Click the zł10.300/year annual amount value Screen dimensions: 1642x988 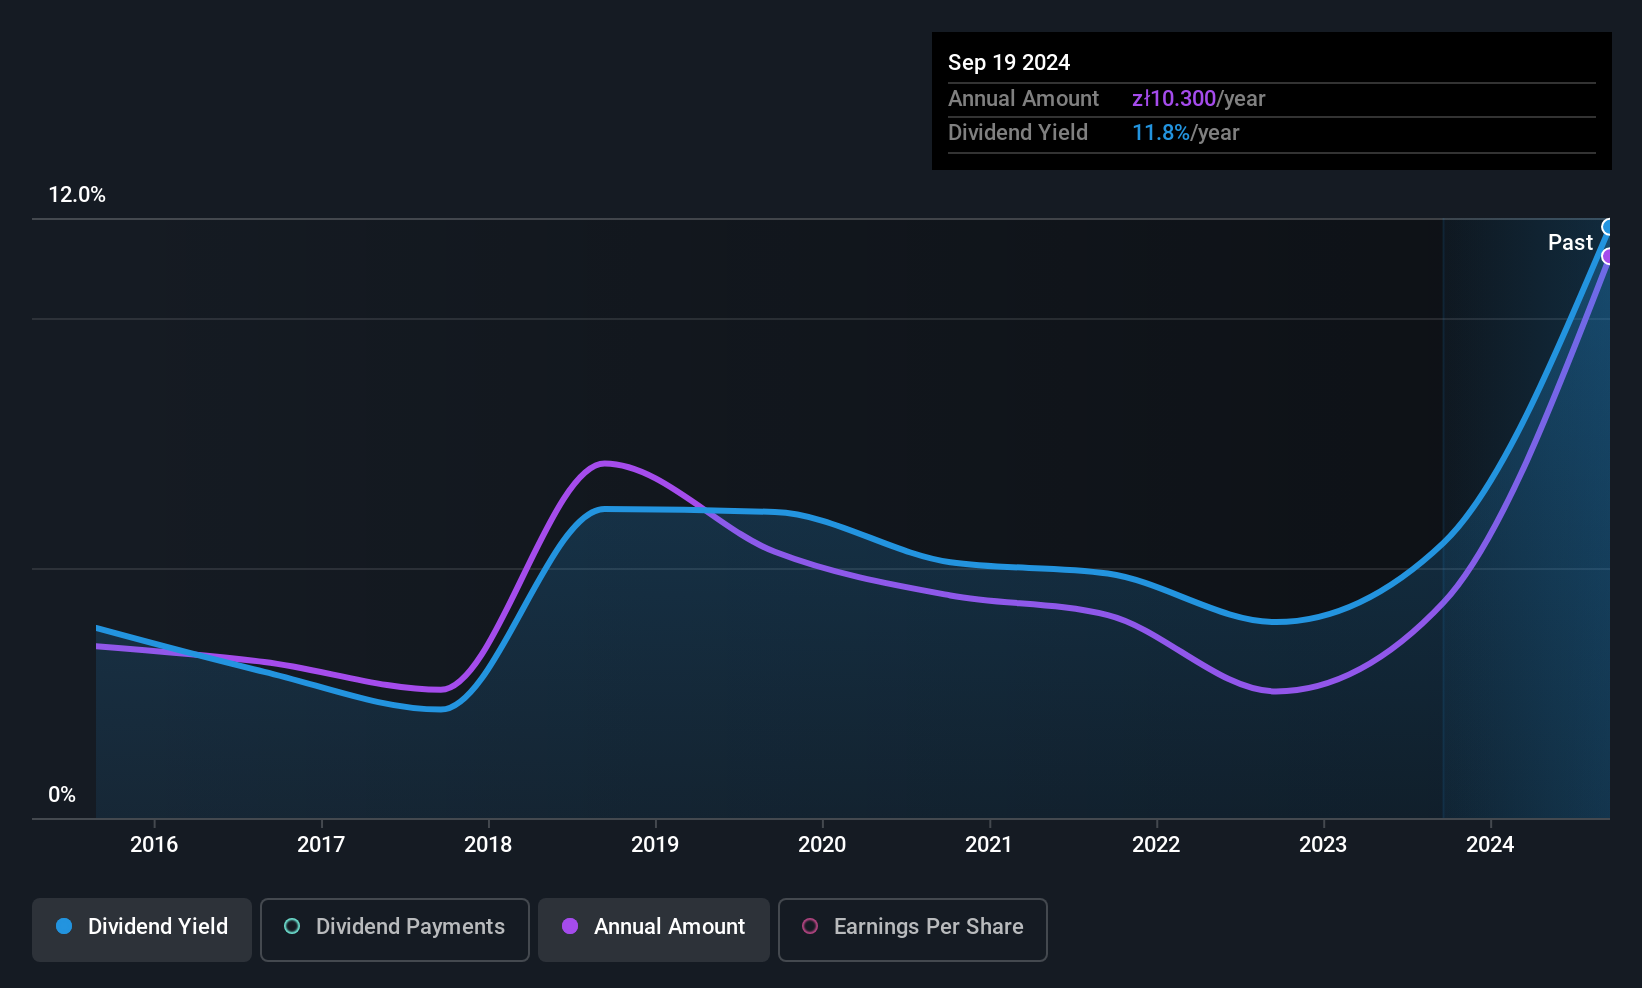pos(1198,98)
